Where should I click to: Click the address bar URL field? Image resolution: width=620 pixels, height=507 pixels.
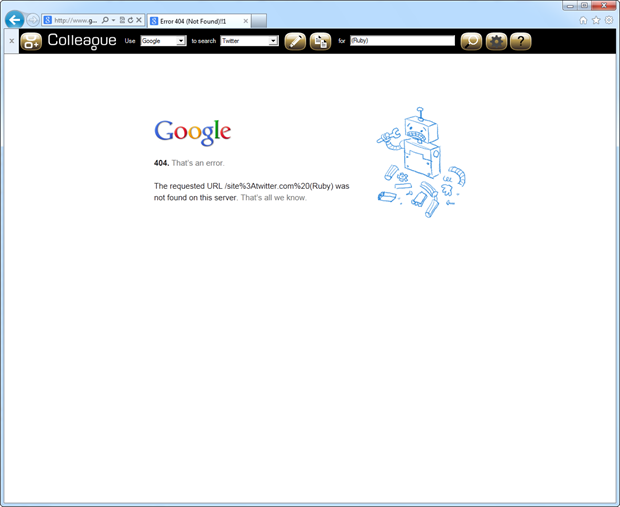[x=76, y=20]
